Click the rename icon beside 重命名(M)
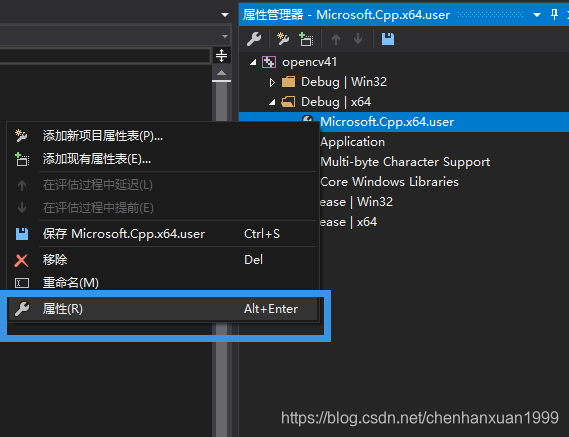Viewport: 569px width, 437px height. (22, 283)
